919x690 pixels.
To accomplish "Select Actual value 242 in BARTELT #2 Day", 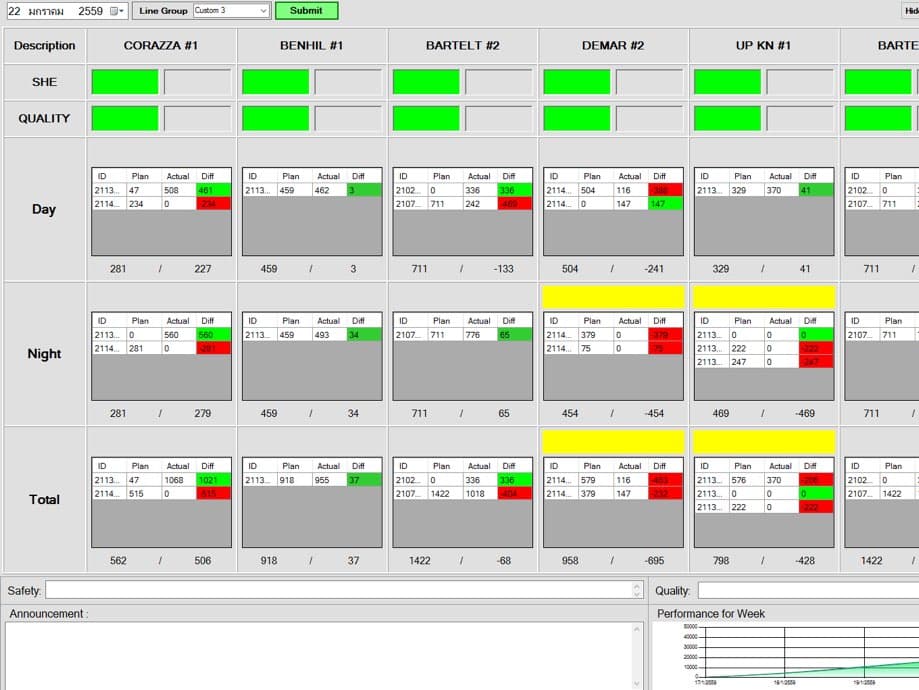I will point(479,203).
